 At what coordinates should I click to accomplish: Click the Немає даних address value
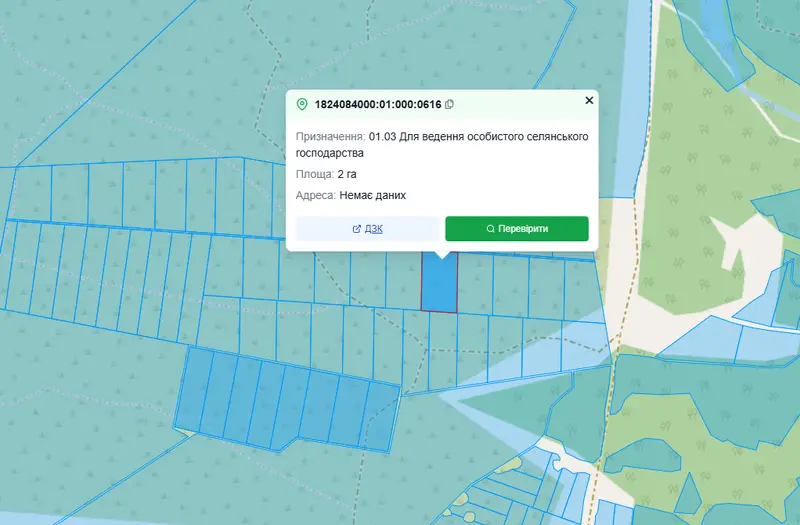(372, 195)
